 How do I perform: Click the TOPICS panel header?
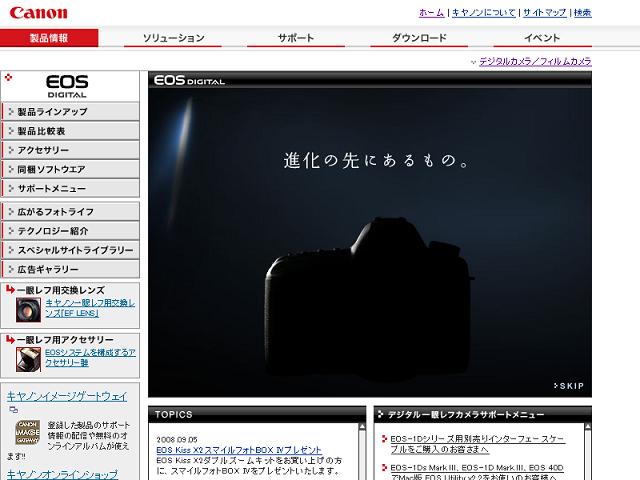tap(257, 414)
